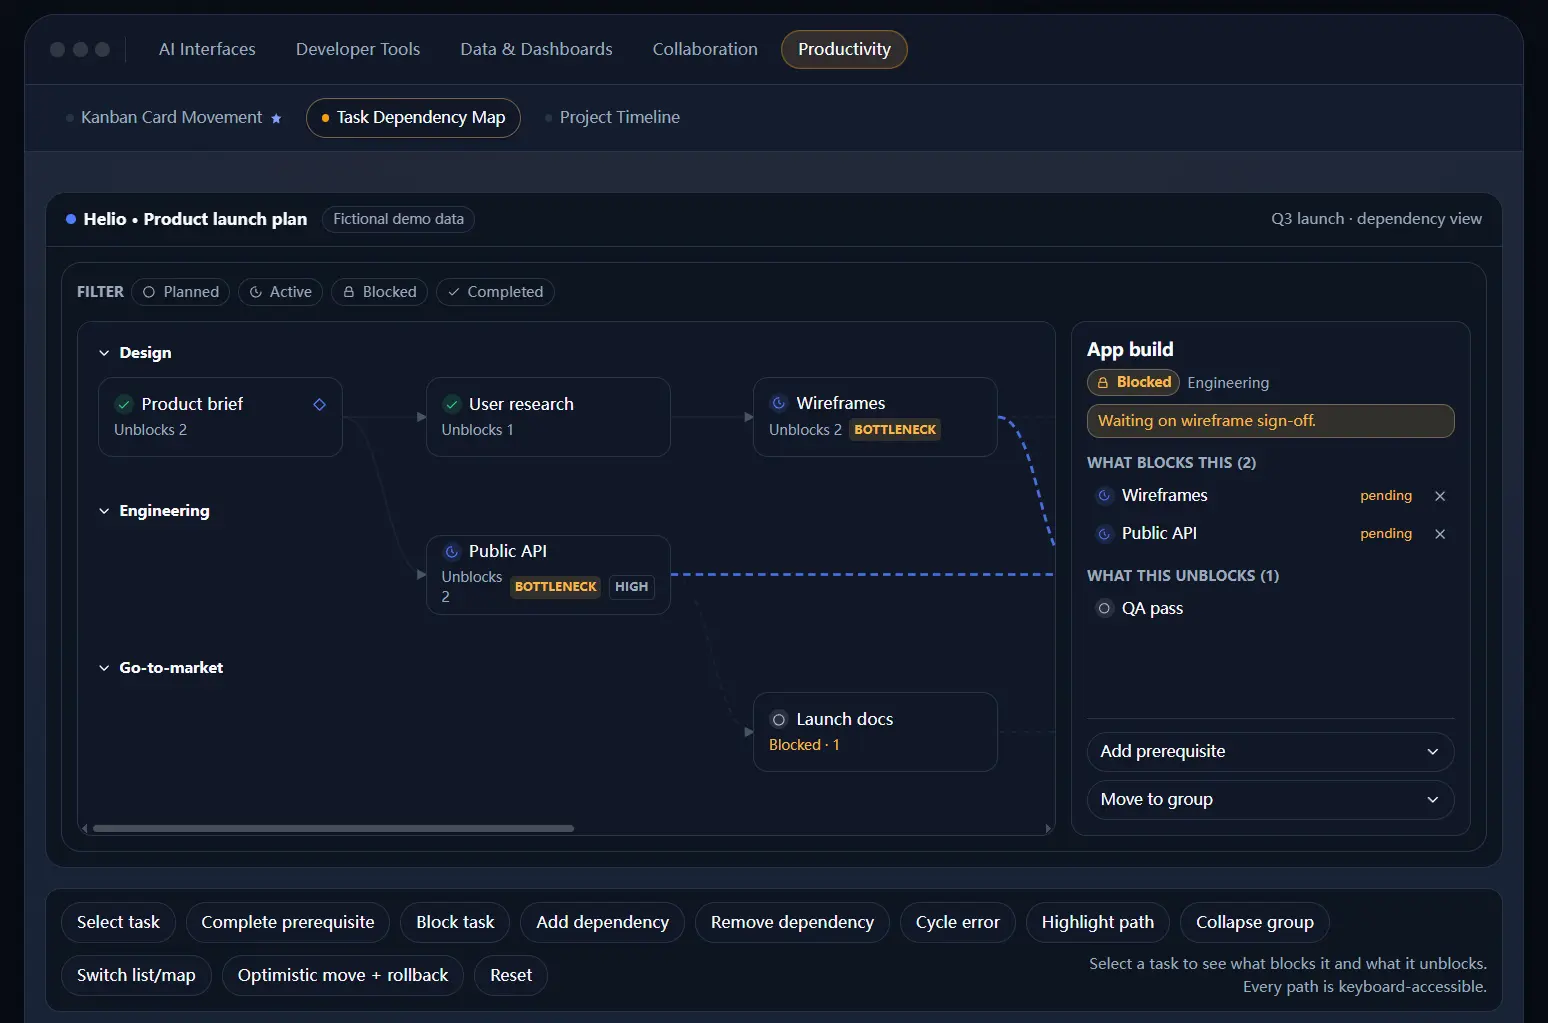The image size is (1548, 1023).
Task: Select the Task Dependency Map demo
Action: (x=413, y=118)
